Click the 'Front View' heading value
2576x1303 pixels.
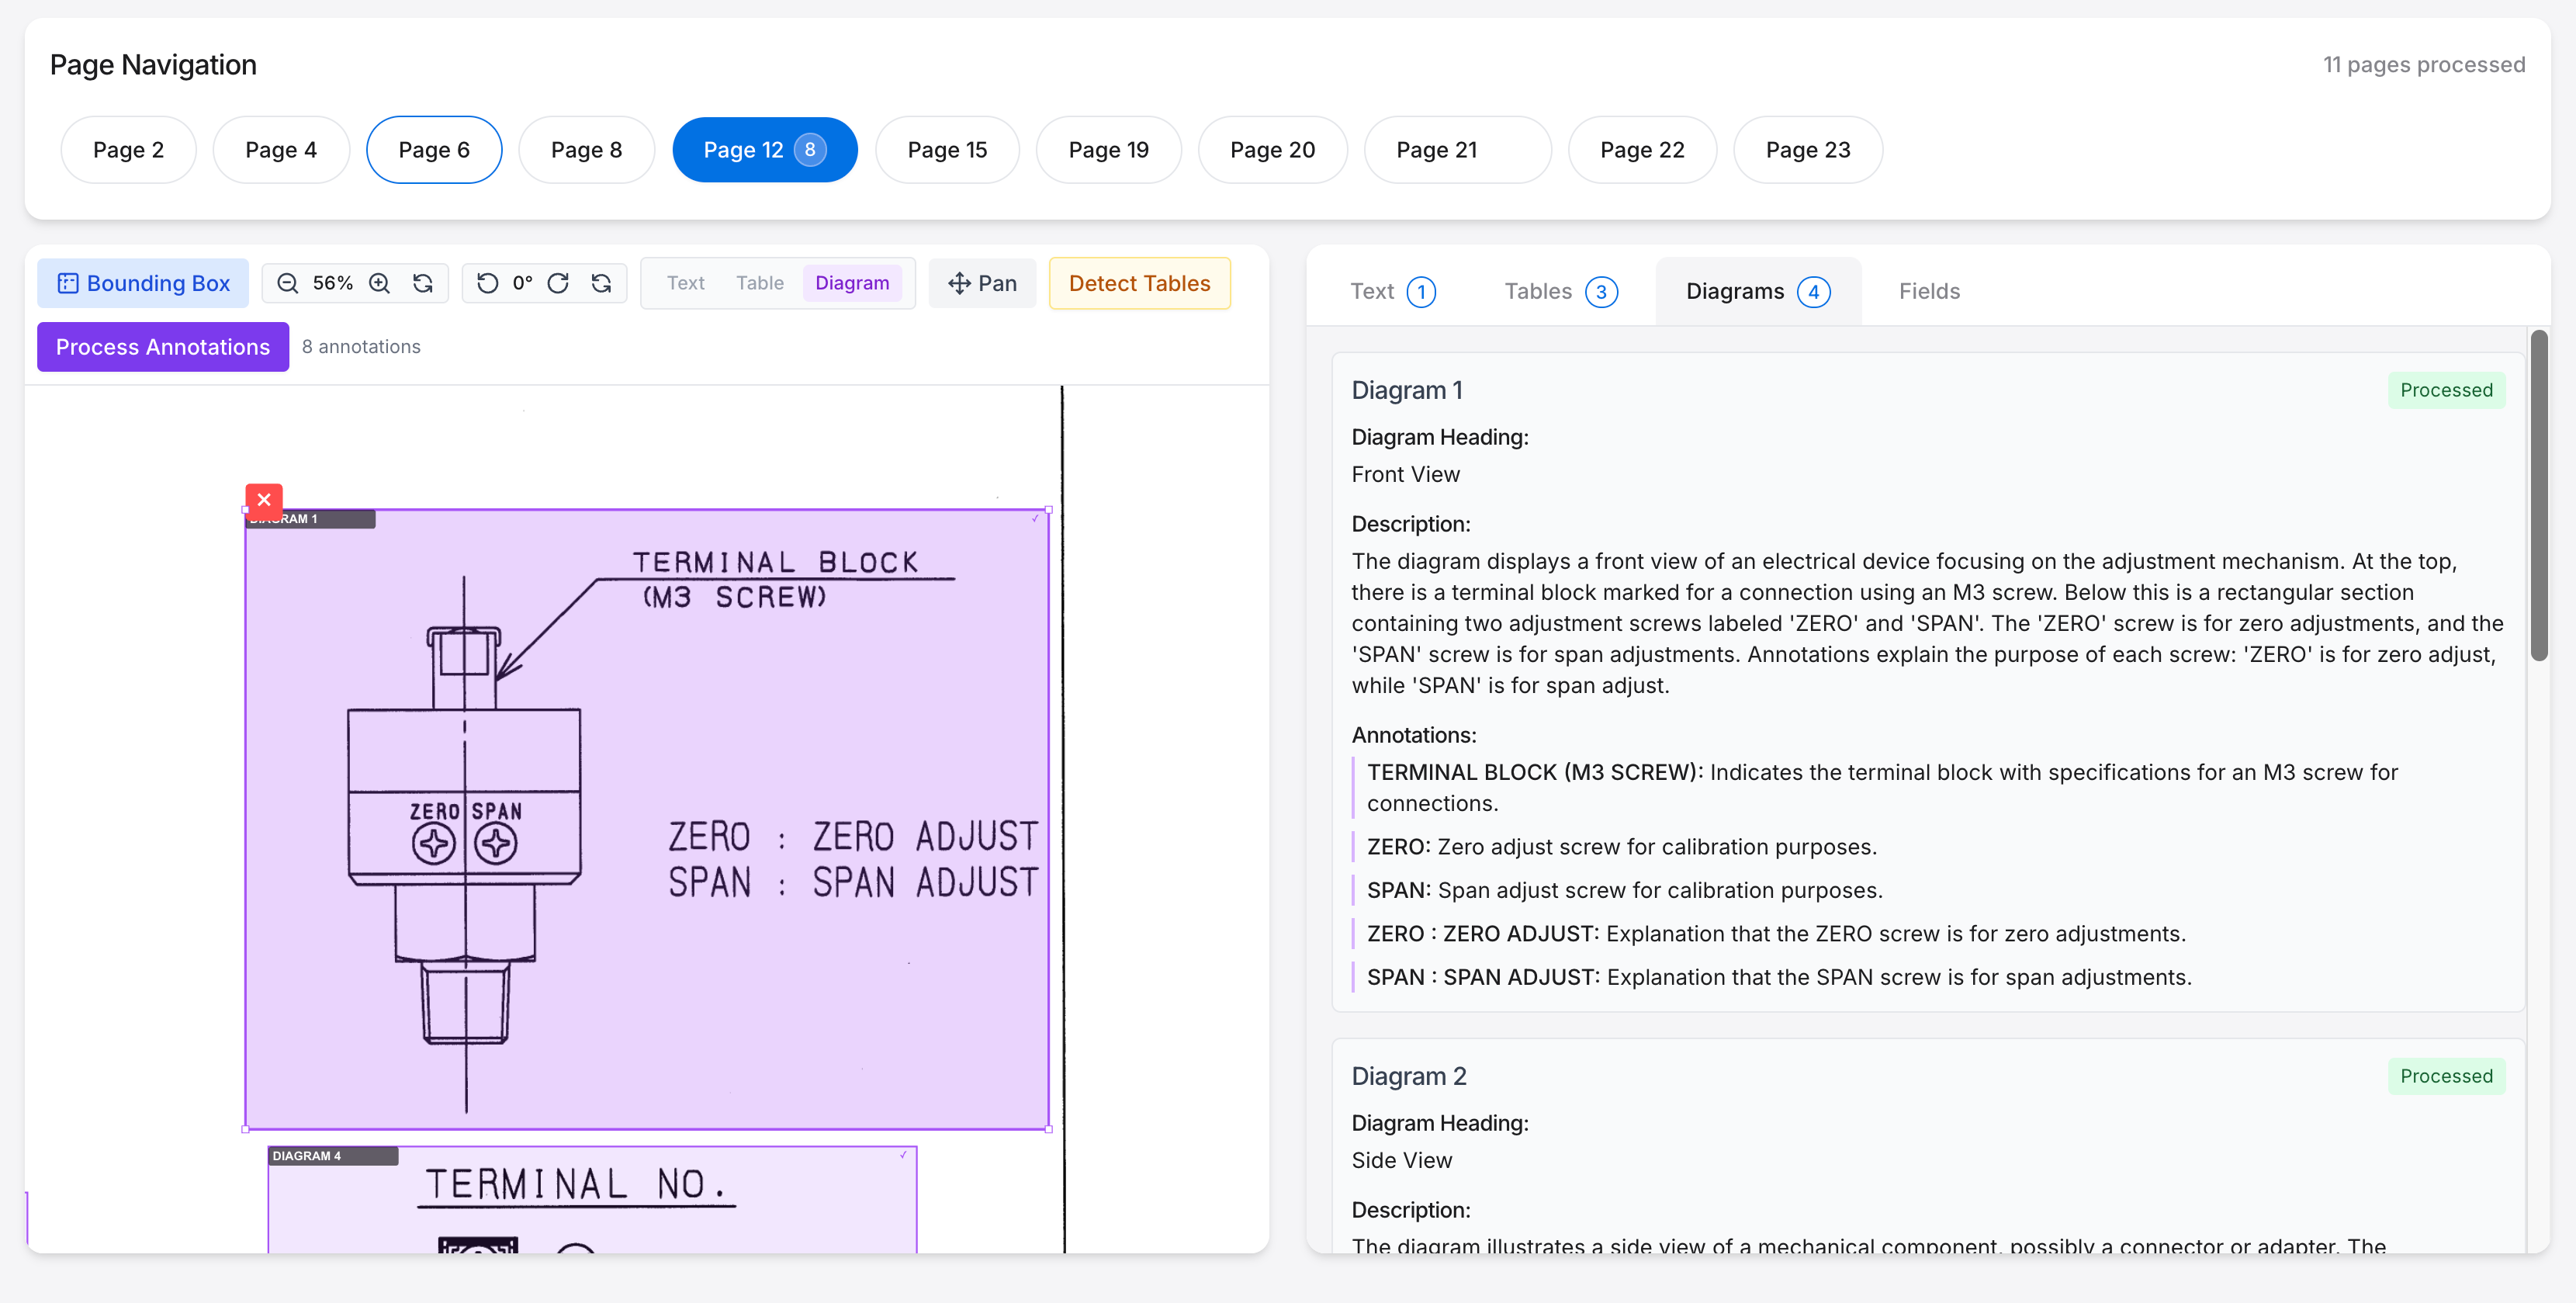1405,474
